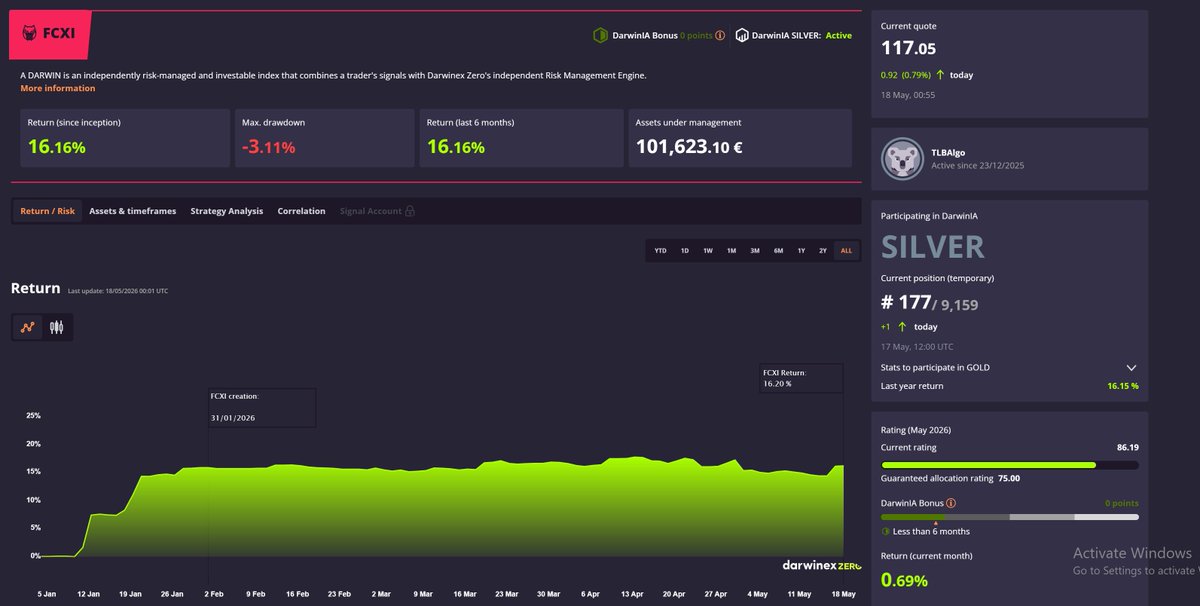The image size is (1200, 606).
Task: Click 17 May, 12:00 UTC timestamp
Action: pyautogui.click(x=916, y=346)
